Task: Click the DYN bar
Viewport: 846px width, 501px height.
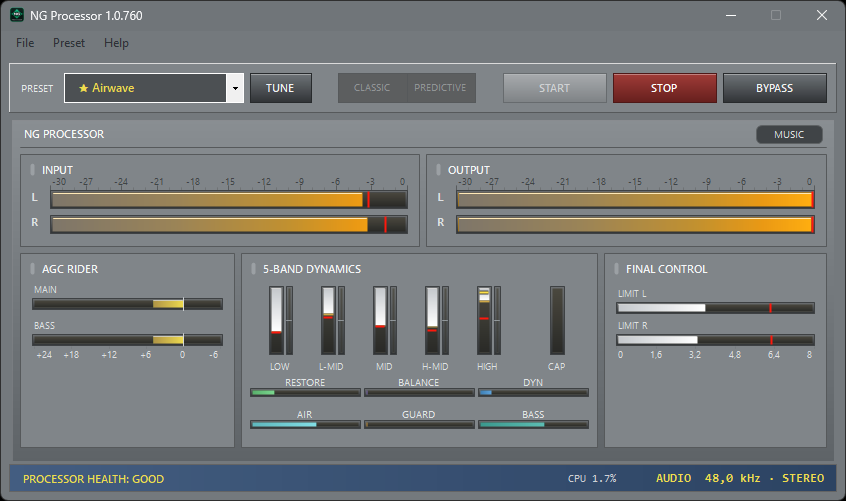Action: [x=533, y=393]
